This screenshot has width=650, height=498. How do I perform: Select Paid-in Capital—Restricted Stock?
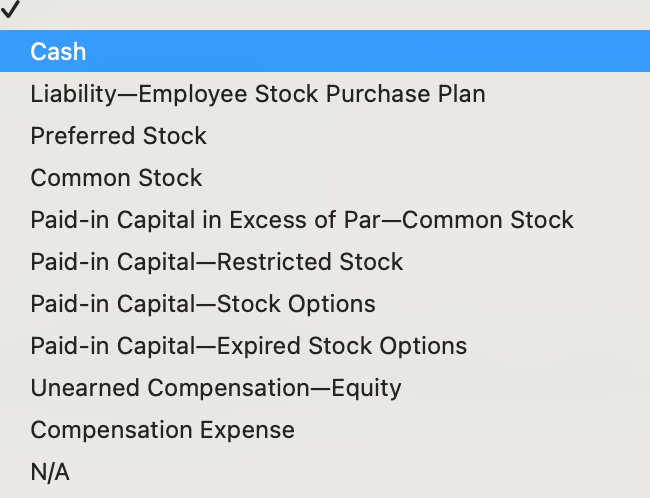coord(216,262)
